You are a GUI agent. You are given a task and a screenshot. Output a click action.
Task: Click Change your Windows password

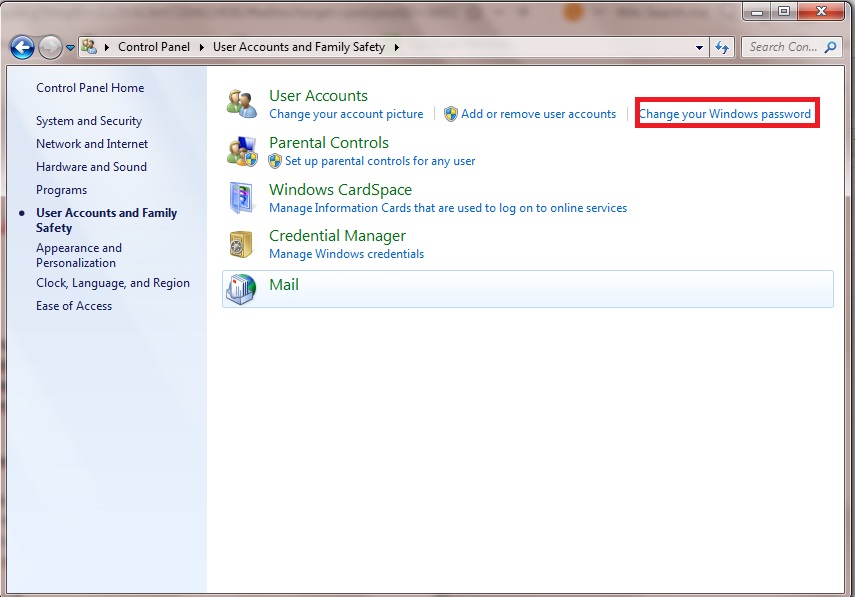pyautogui.click(x=725, y=114)
